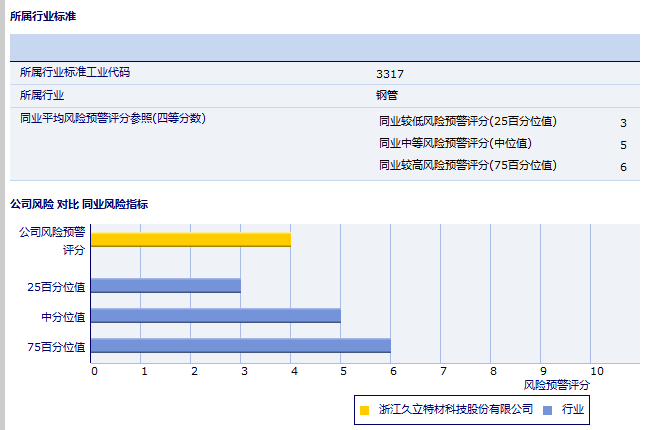The image size is (658, 430).
Task: Select the 同业较低风险预警评分(25百分位值) text
Action: 468,122
